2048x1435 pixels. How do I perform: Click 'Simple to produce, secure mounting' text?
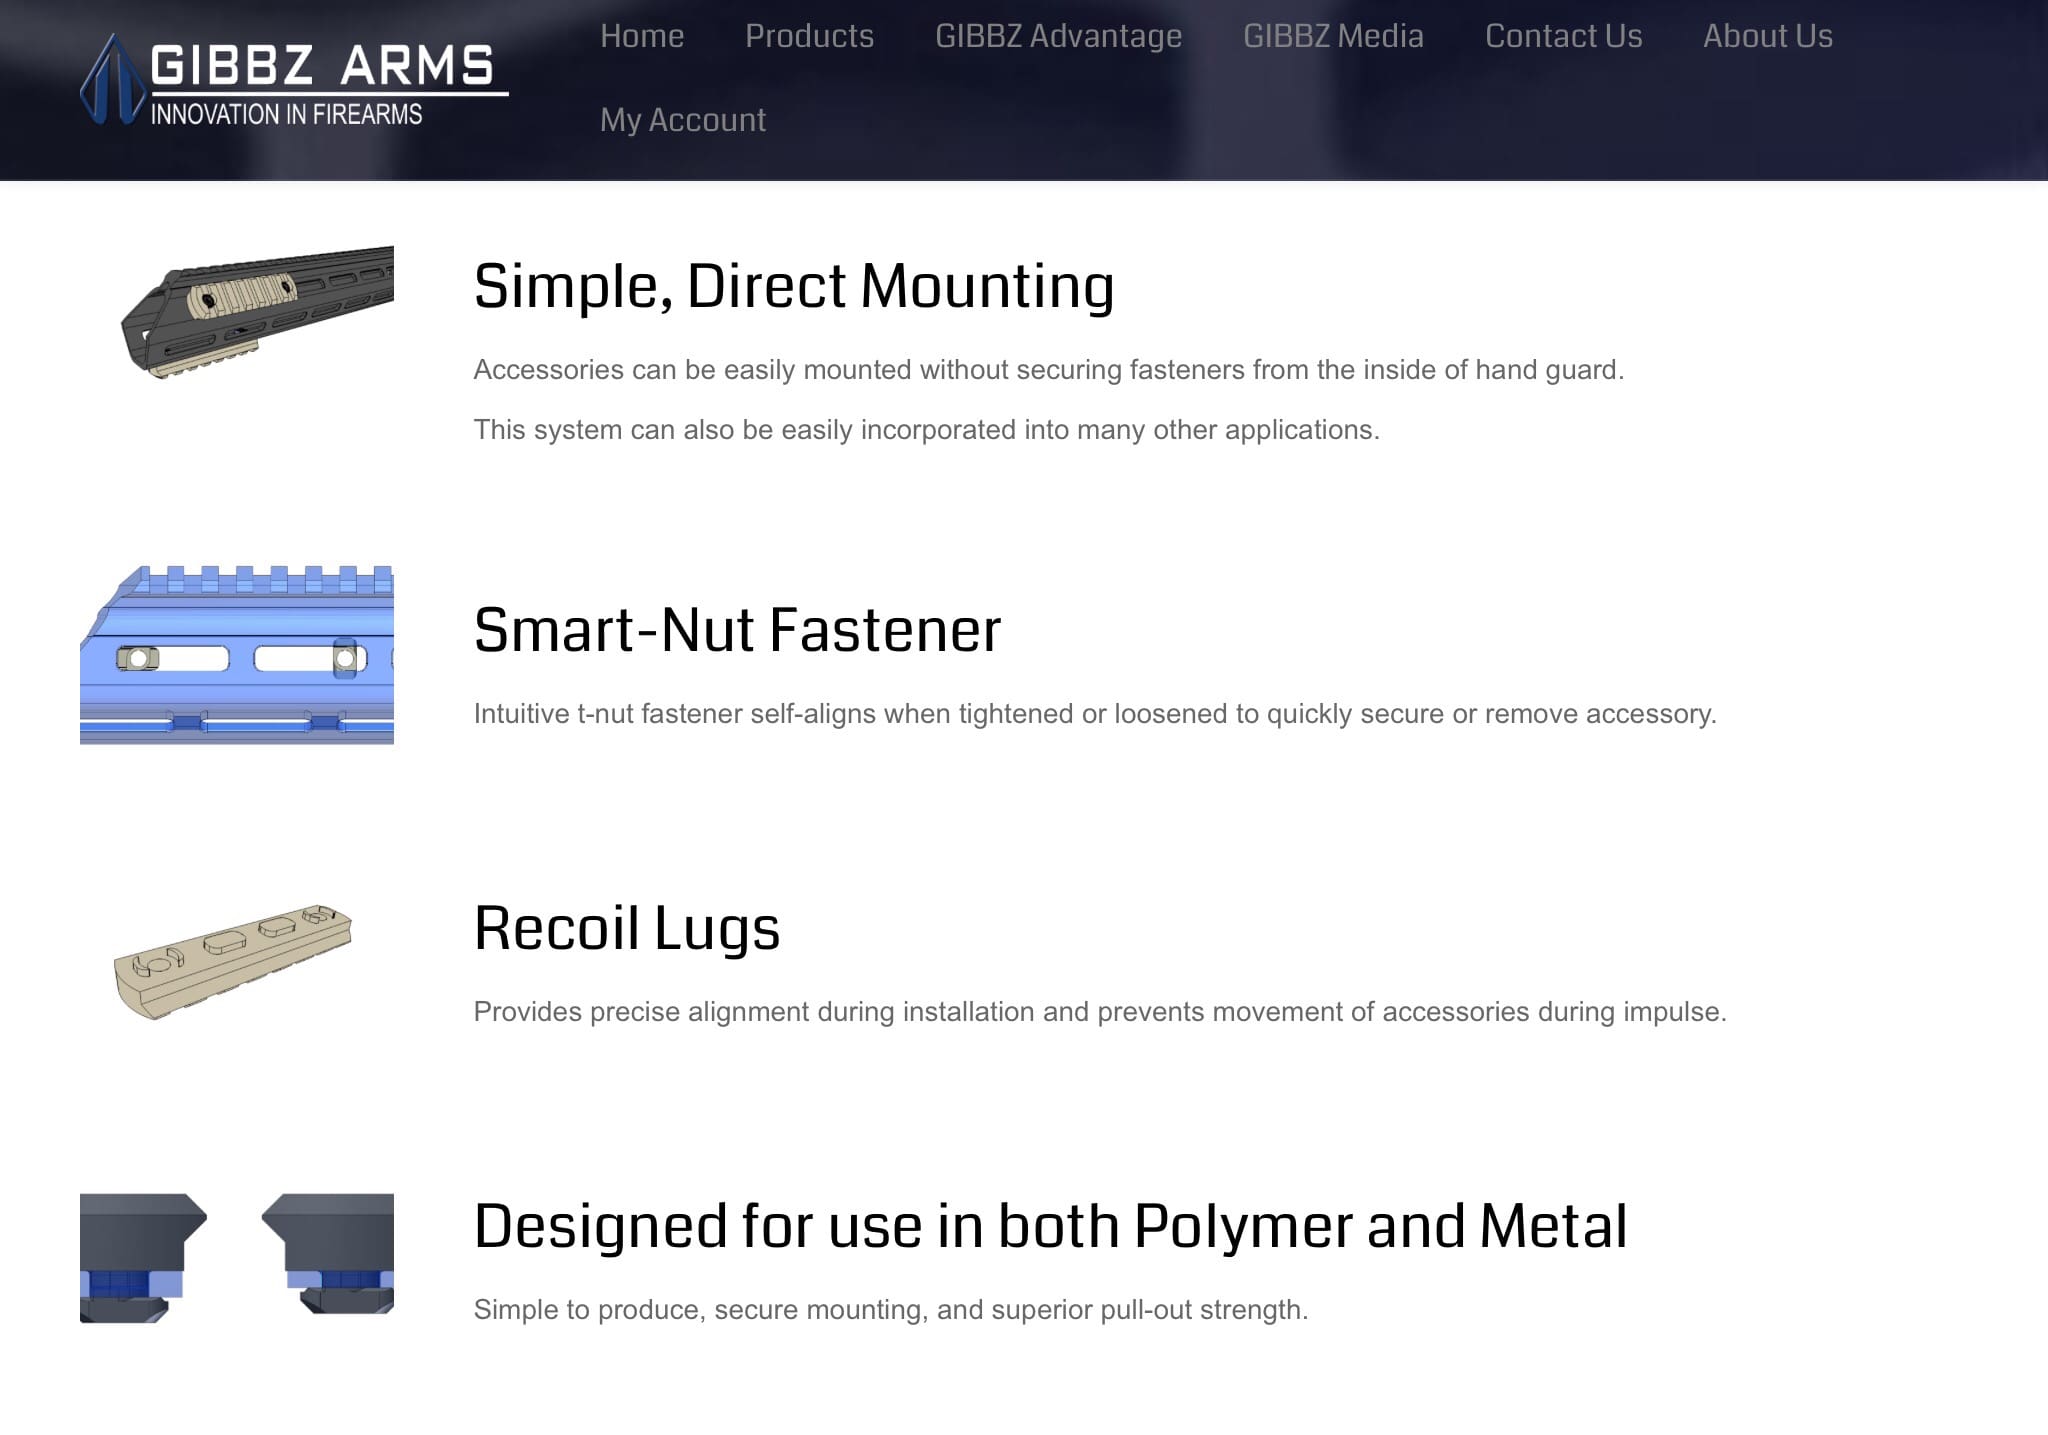click(x=891, y=1310)
